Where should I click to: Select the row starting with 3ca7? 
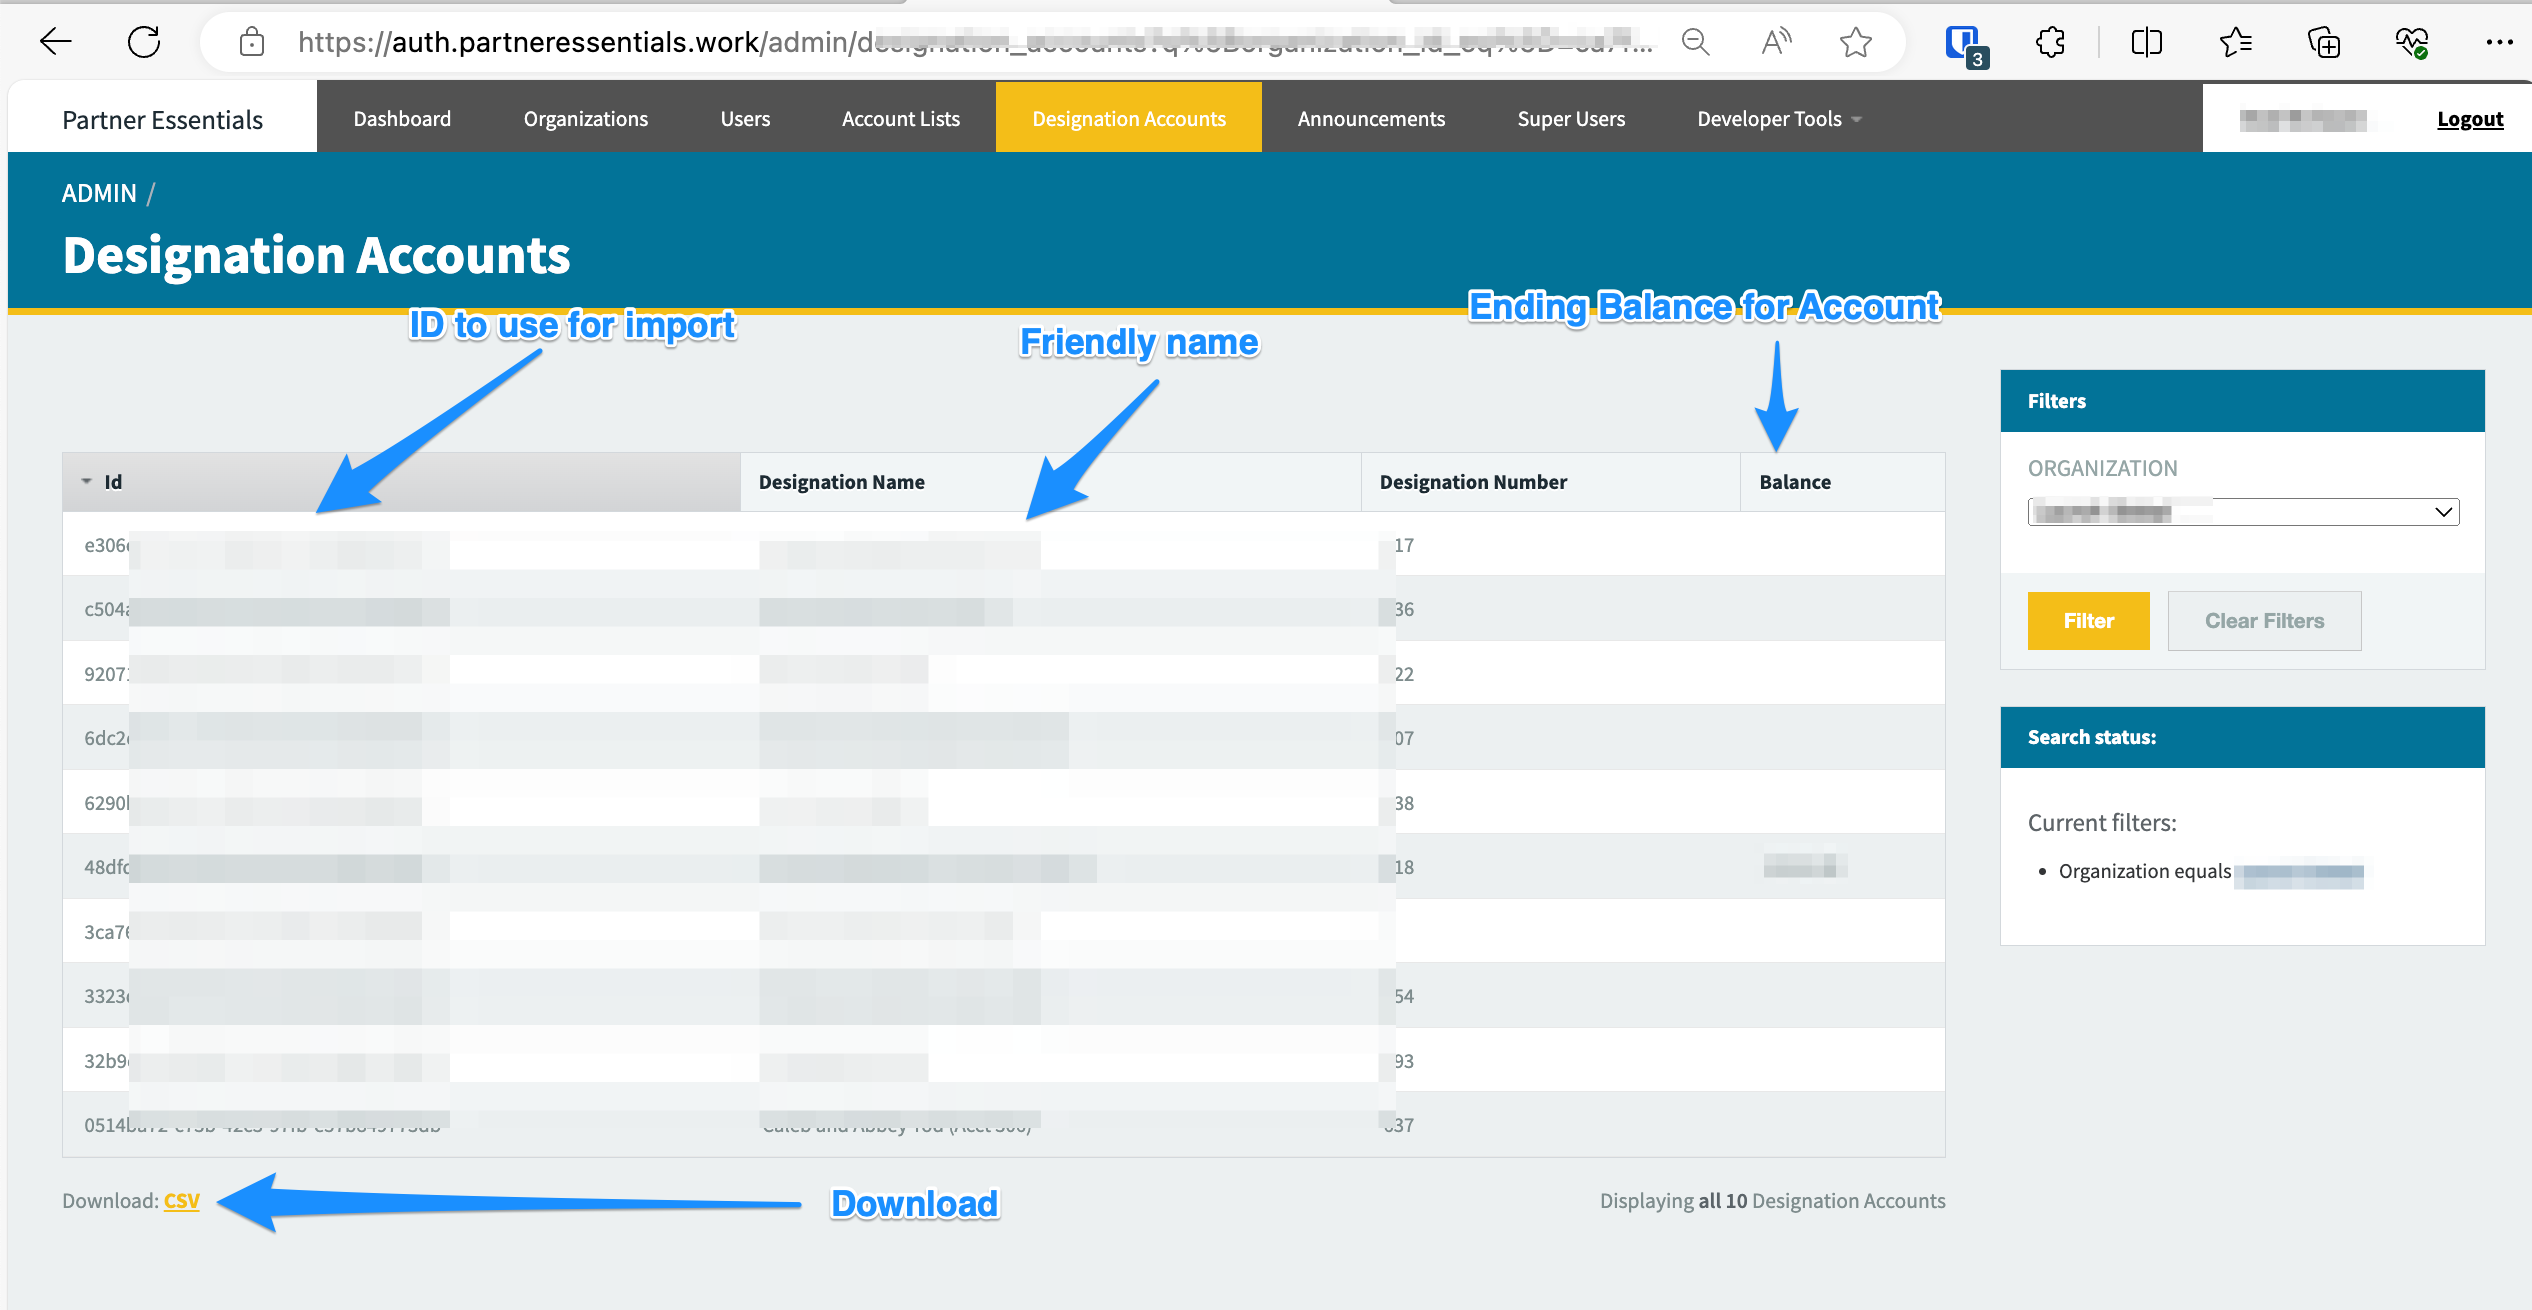point(1004,932)
